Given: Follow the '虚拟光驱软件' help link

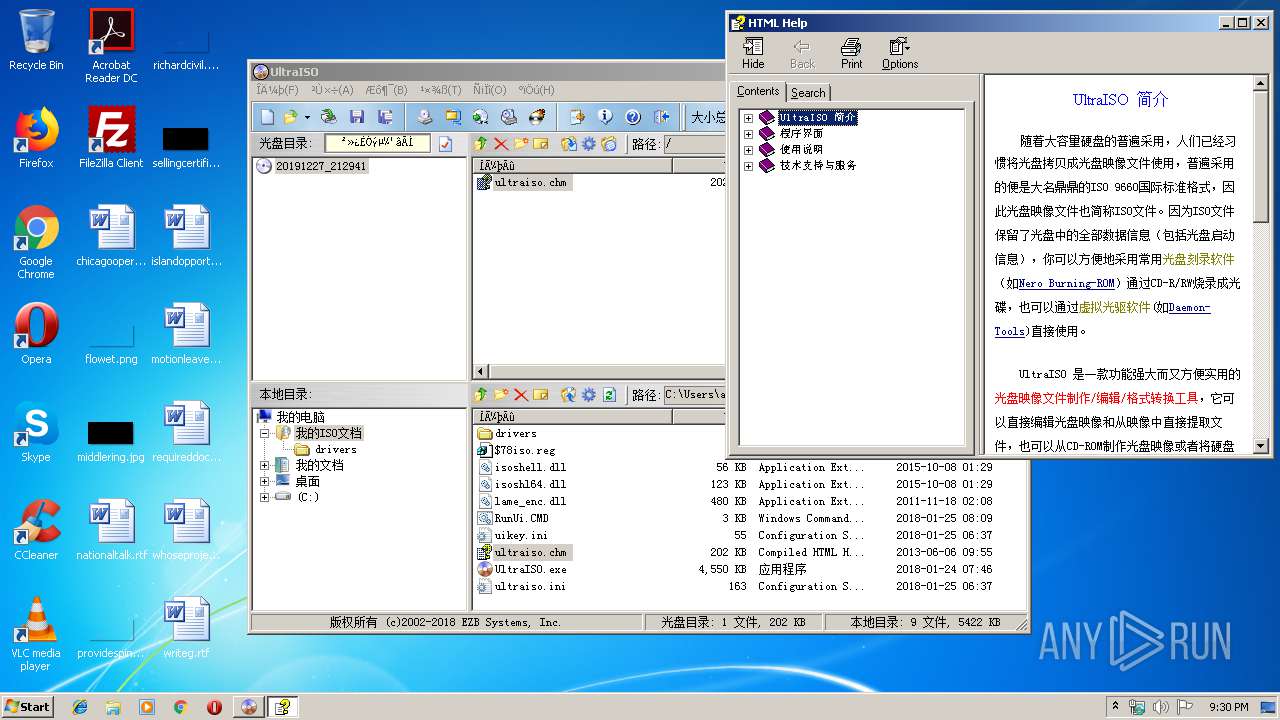Looking at the screenshot, I should (x=1114, y=307).
